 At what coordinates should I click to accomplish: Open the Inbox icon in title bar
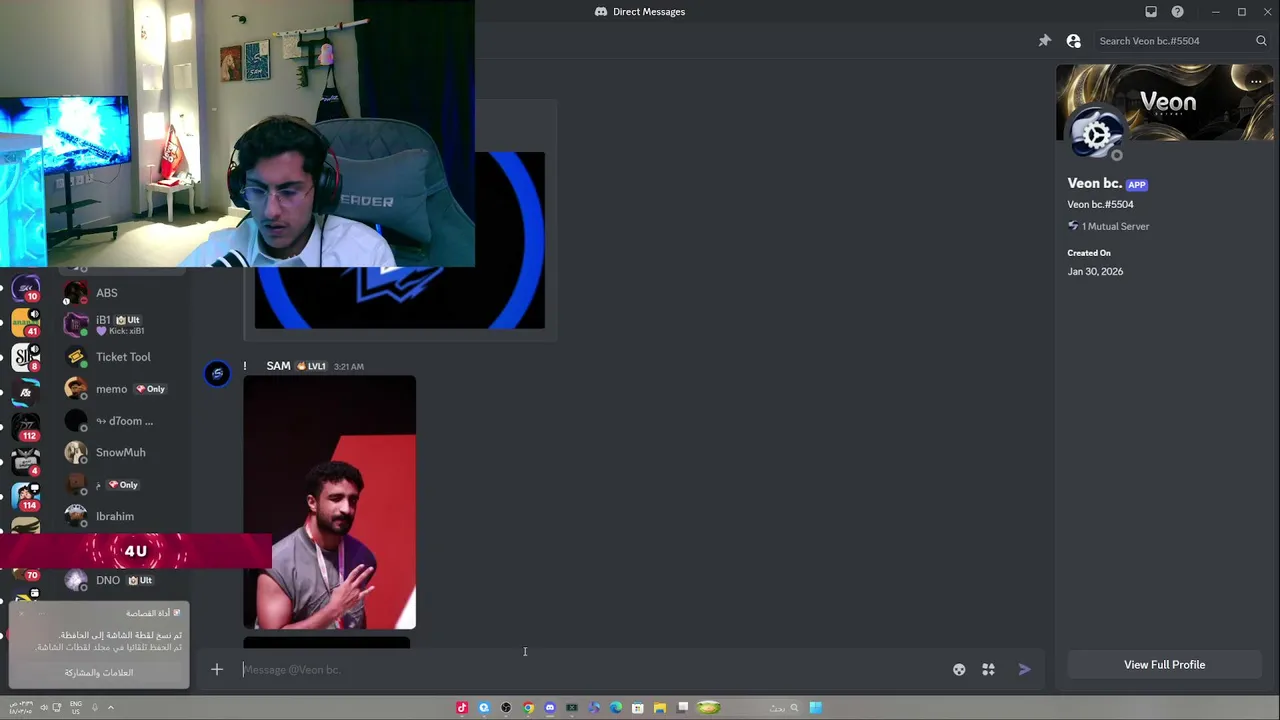[1151, 12]
